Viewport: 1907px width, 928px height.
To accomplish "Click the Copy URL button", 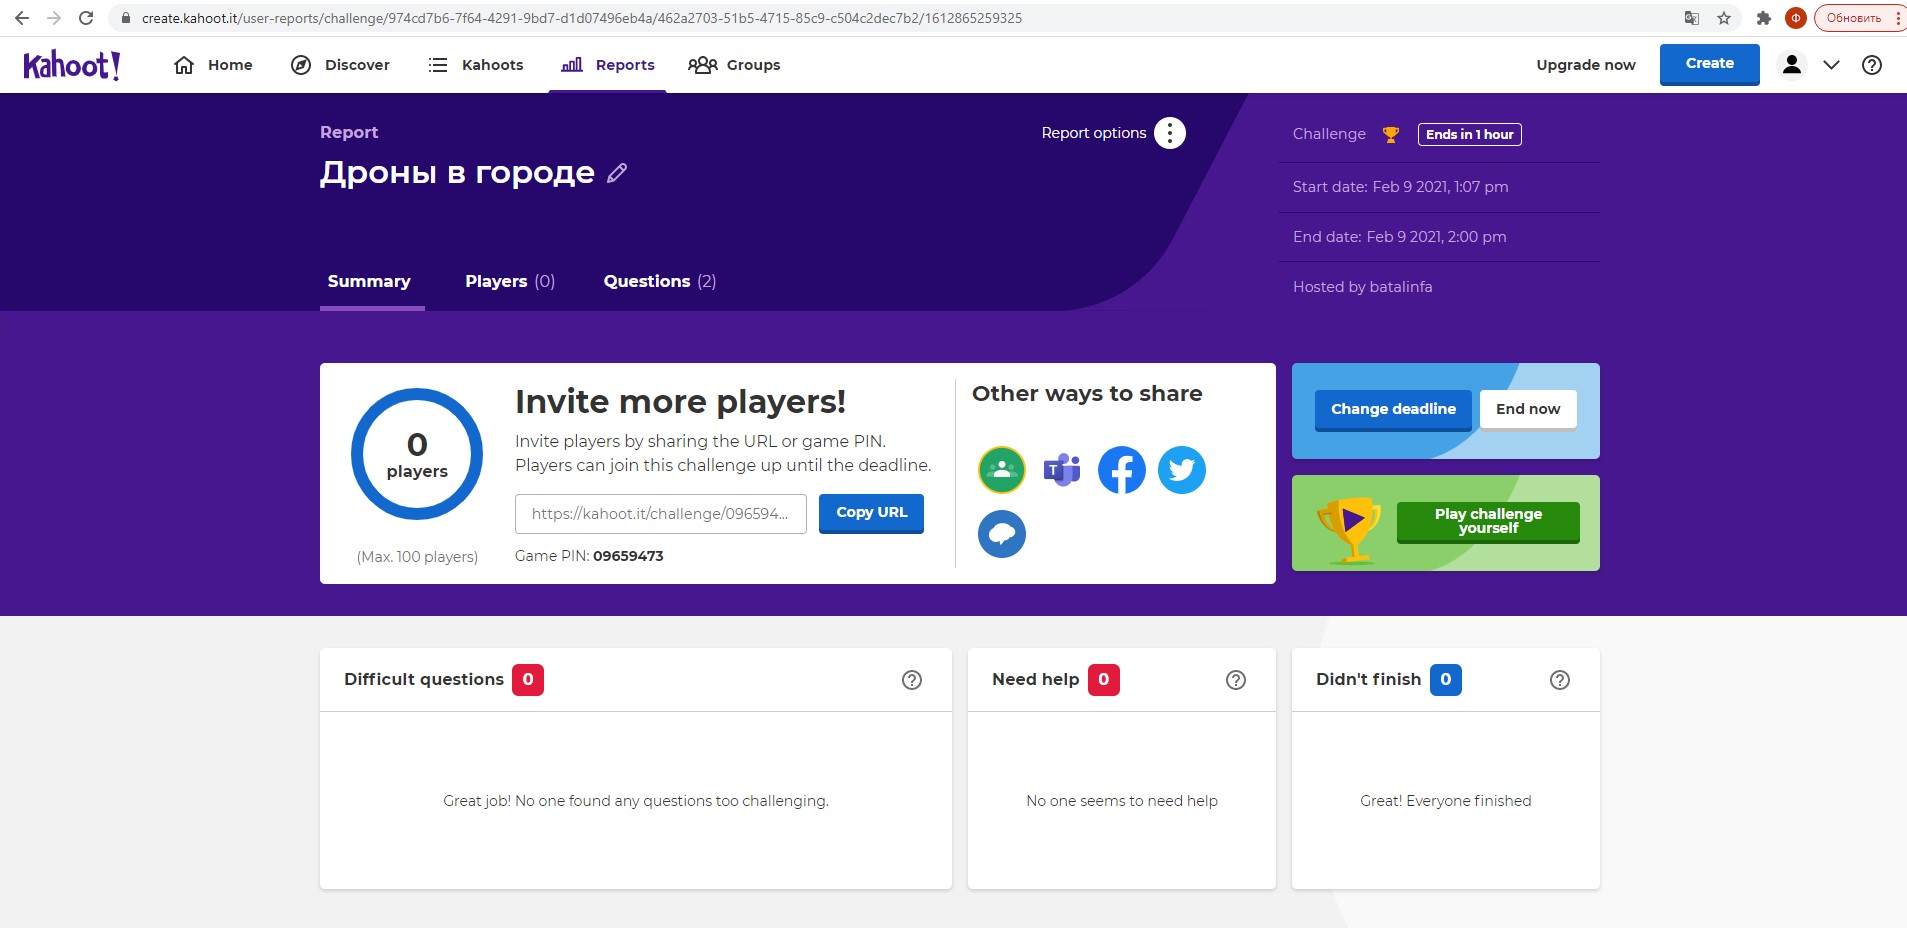I will [871, 513].
